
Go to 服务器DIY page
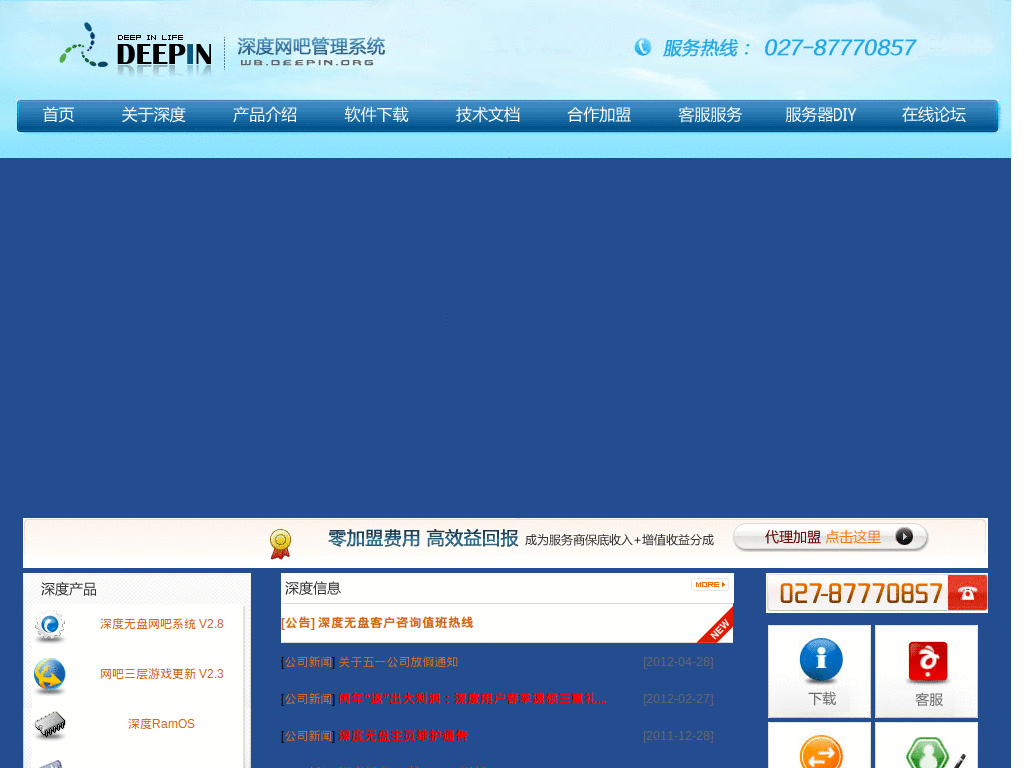820,115
